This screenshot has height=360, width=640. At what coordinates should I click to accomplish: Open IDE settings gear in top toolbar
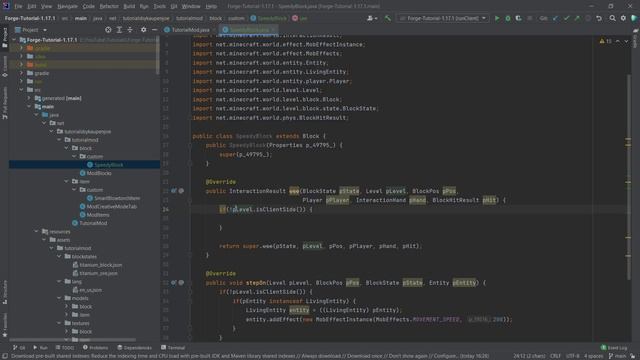623,18
